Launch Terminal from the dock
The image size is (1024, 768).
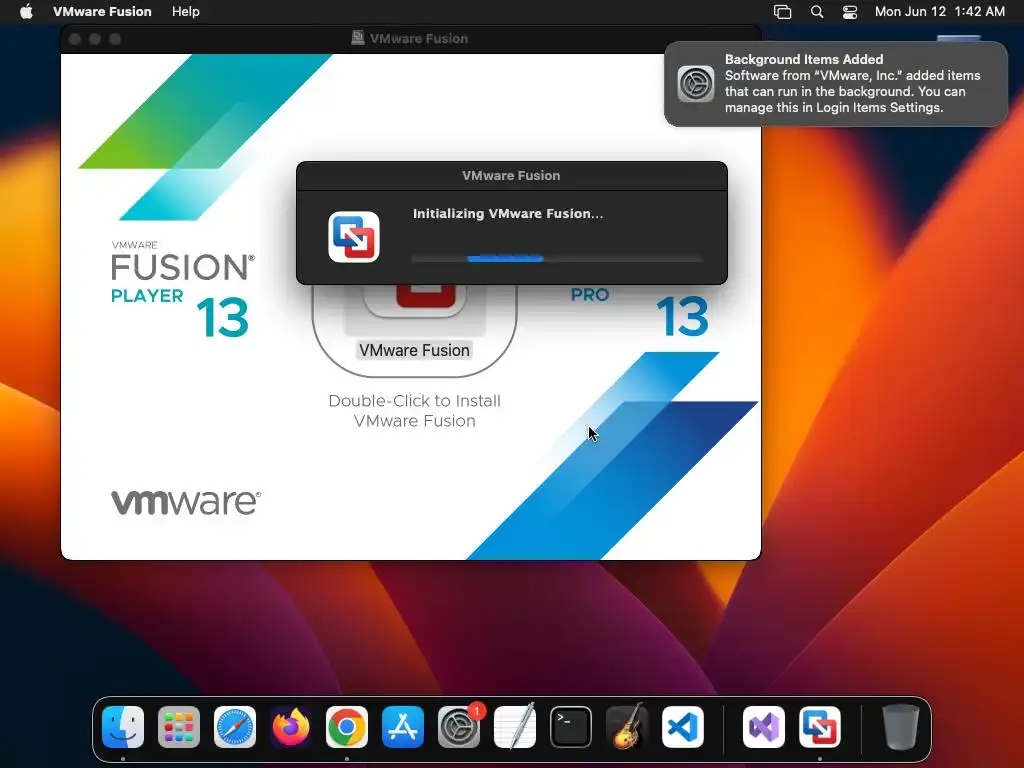(571, 727)
